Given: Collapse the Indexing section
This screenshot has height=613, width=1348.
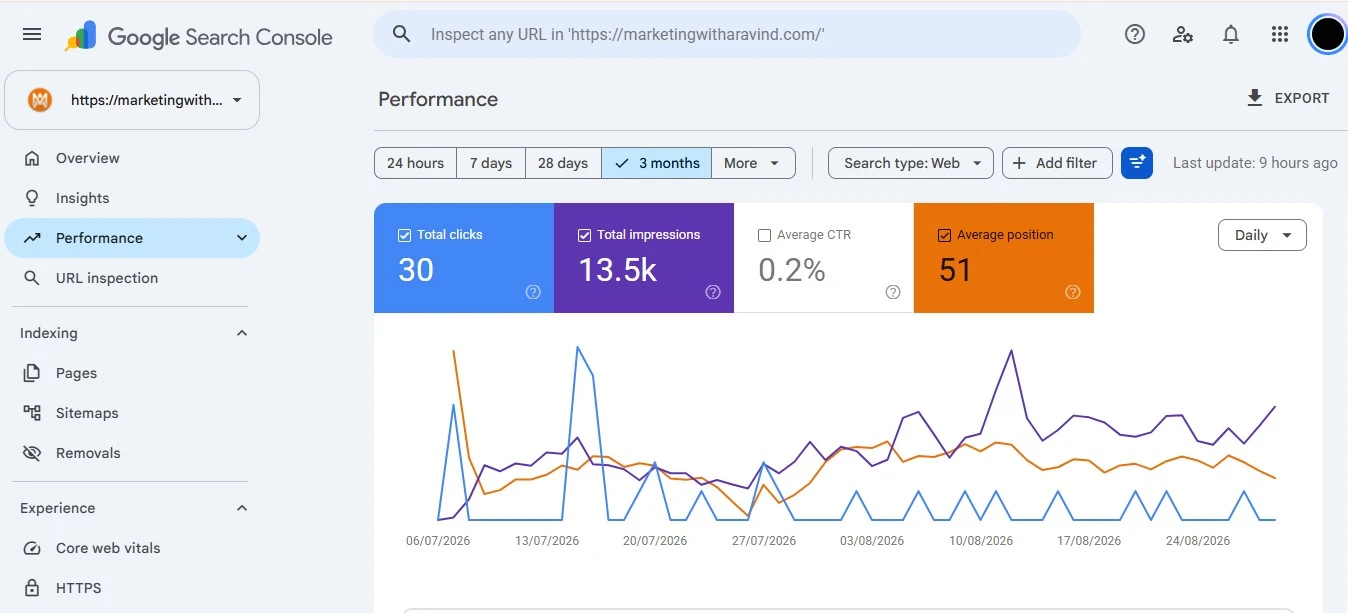Looking at the screenshot, I should coord(241,333).
